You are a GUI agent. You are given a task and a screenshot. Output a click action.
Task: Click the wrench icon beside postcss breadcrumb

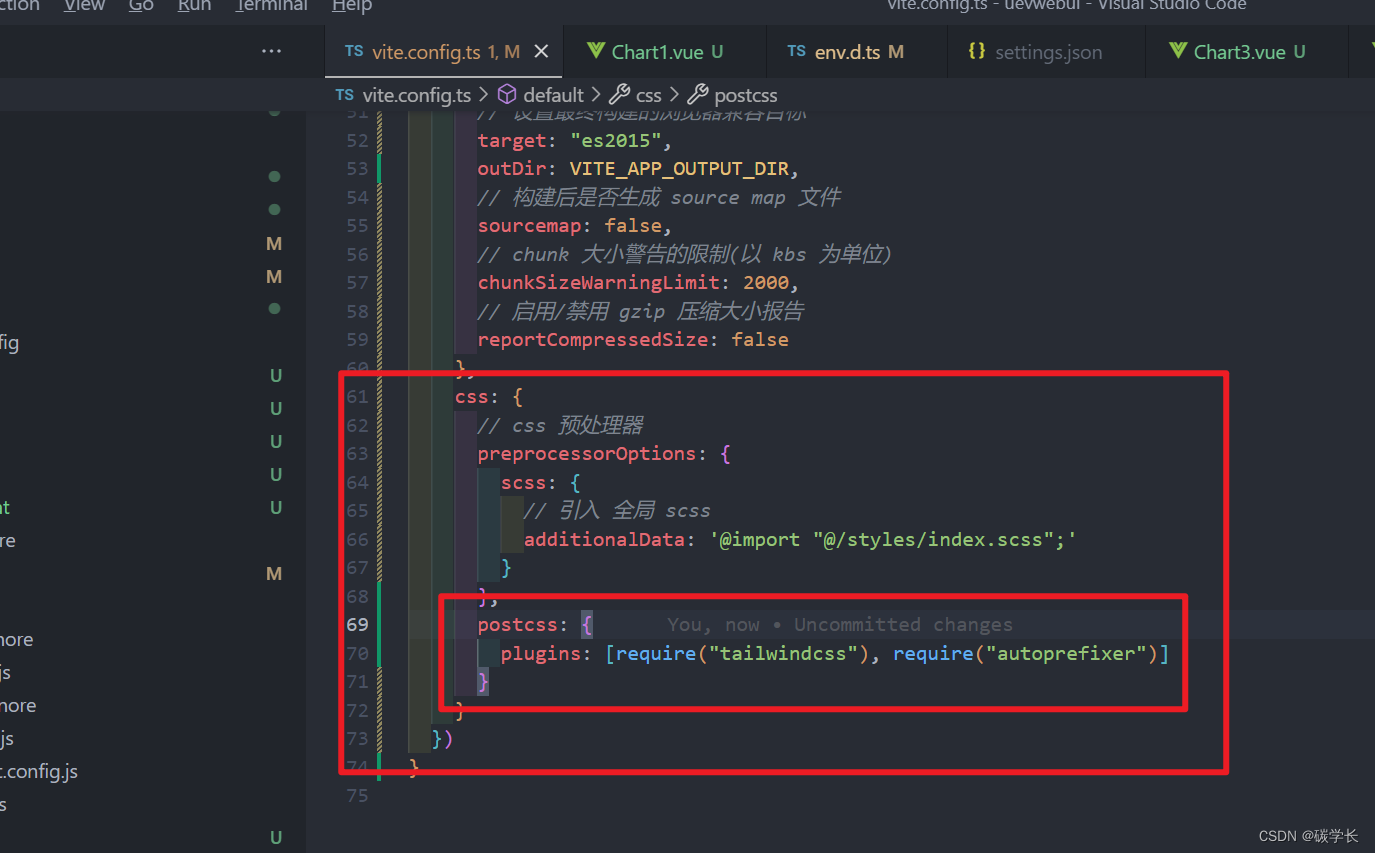pos(697,95)
